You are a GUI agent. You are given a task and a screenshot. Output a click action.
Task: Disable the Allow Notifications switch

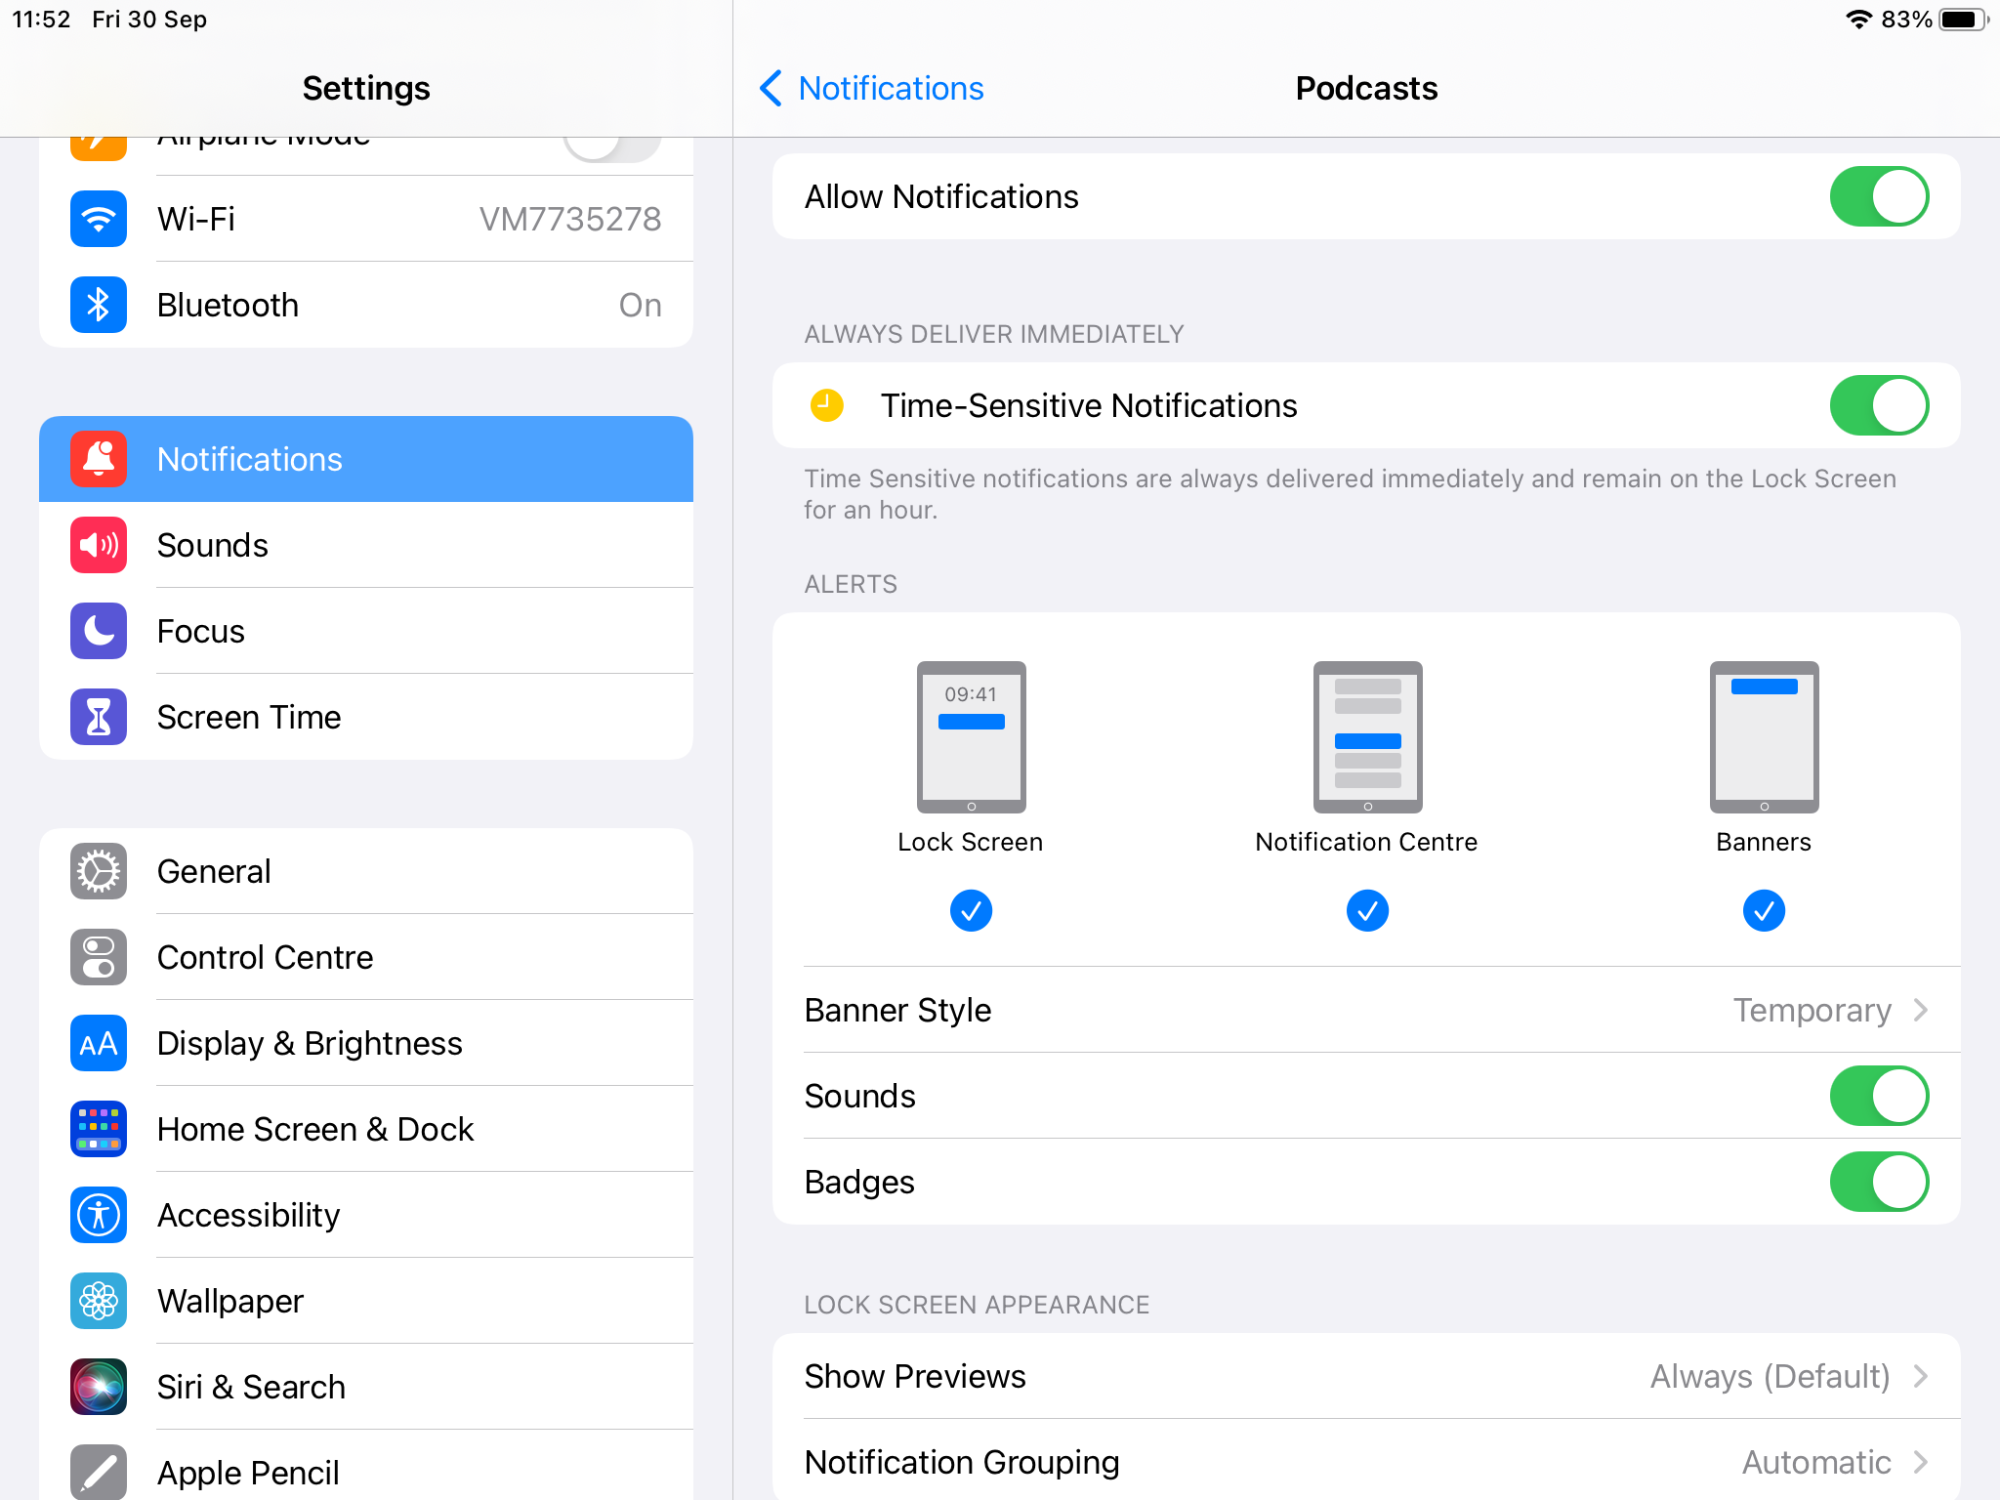1878,197
